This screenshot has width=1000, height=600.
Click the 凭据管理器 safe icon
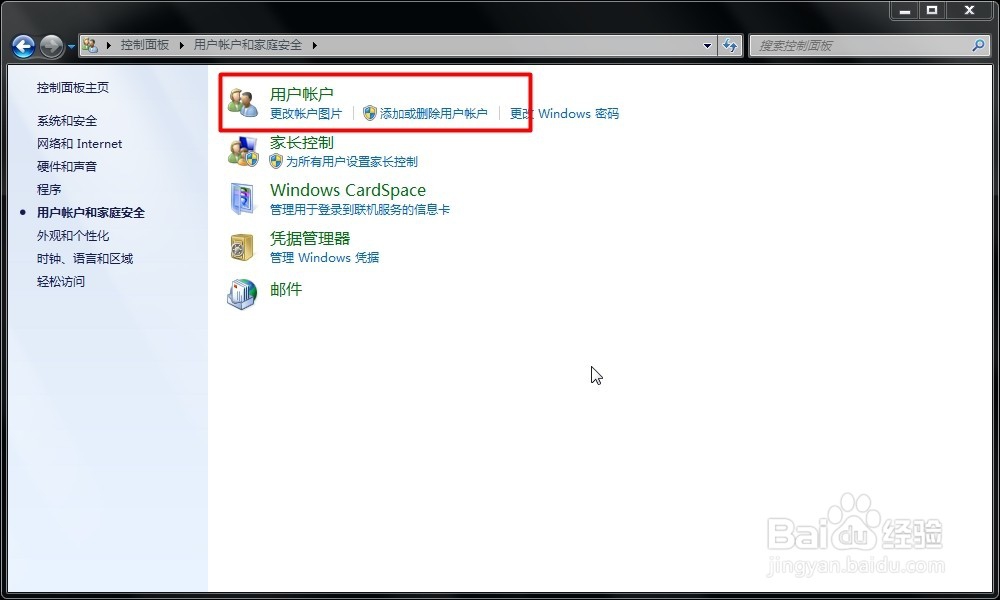pos(242,247)
